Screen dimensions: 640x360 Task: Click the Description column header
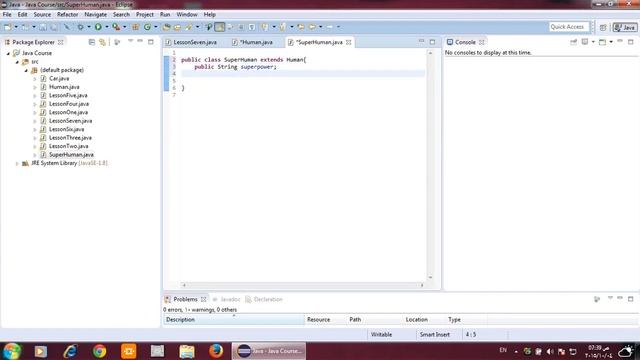pos(234,320)
